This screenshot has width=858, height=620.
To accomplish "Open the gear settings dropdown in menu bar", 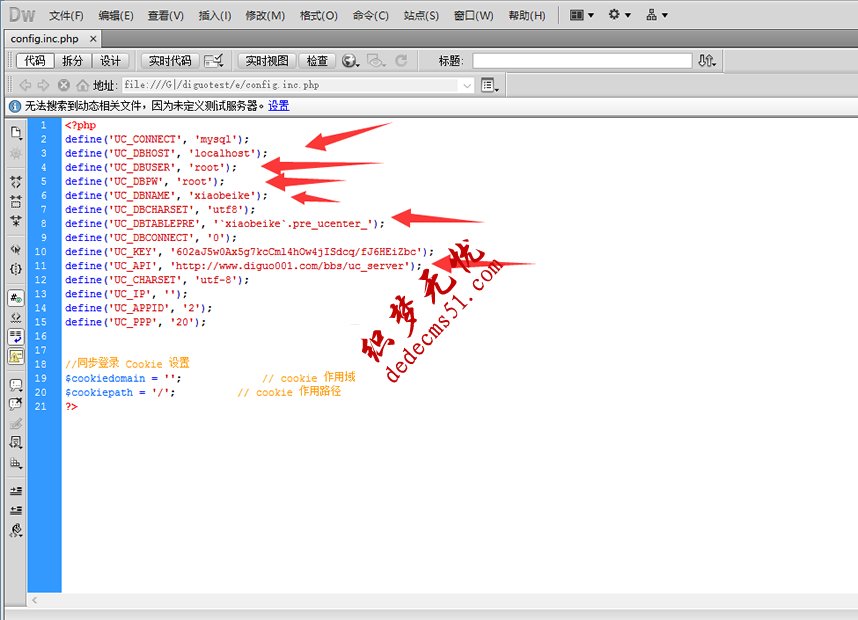I will (620, 14).
